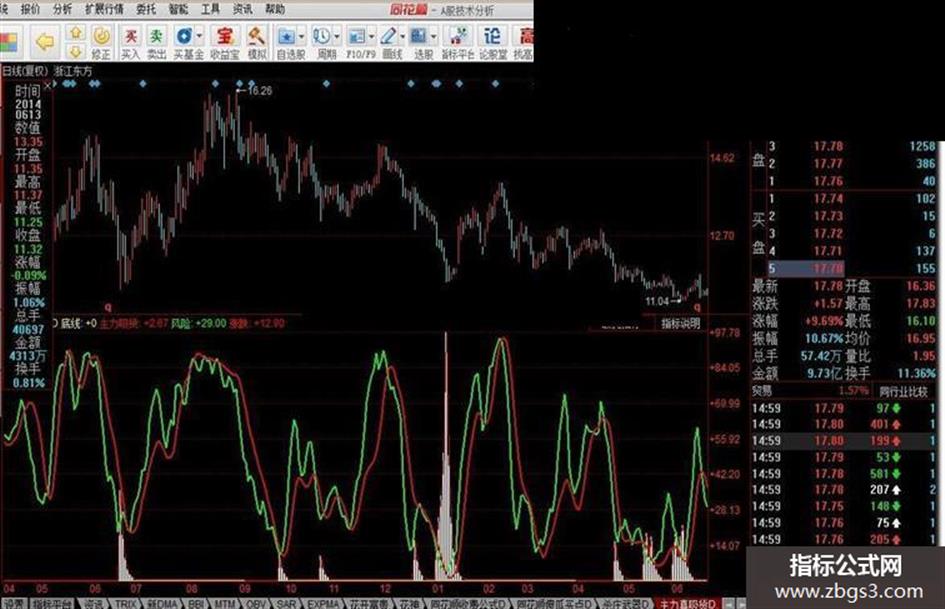Viewport: 945px width, 609px height.
Task: Open the 资讯 menu in menu bar
Action: tap(242, 9)
